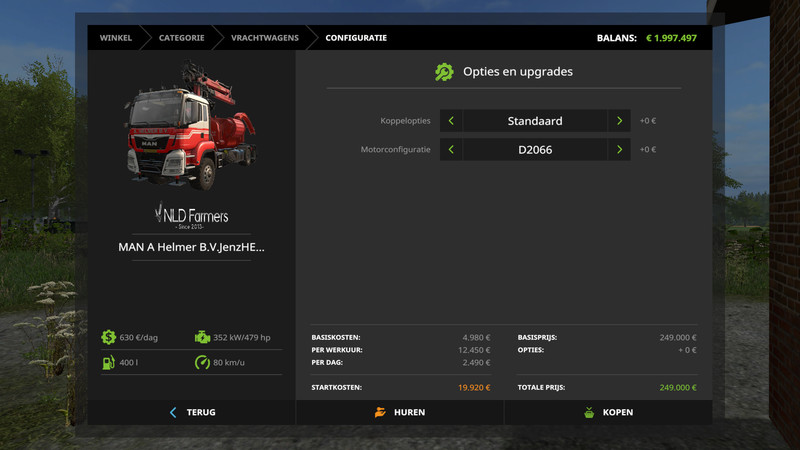Click the engine power icon
This screenshot has width=800, height=450.
point(203,337)
